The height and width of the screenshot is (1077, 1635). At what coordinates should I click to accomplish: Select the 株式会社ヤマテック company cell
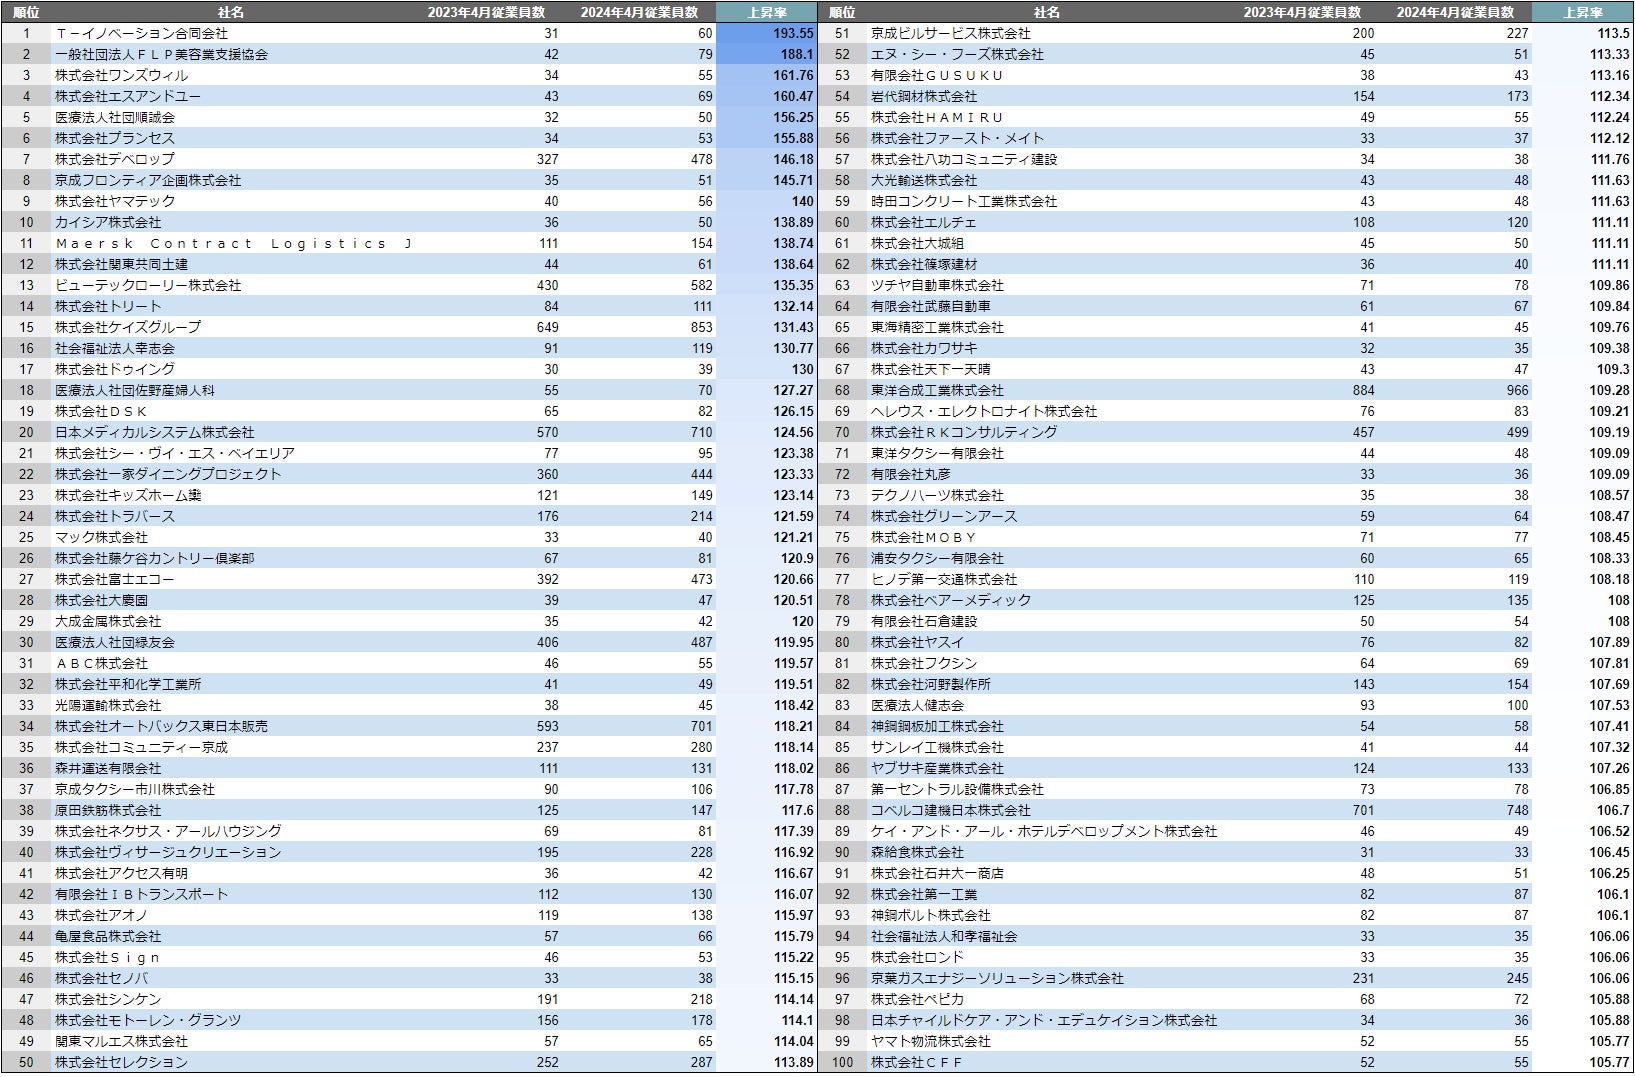coord(115,201)
